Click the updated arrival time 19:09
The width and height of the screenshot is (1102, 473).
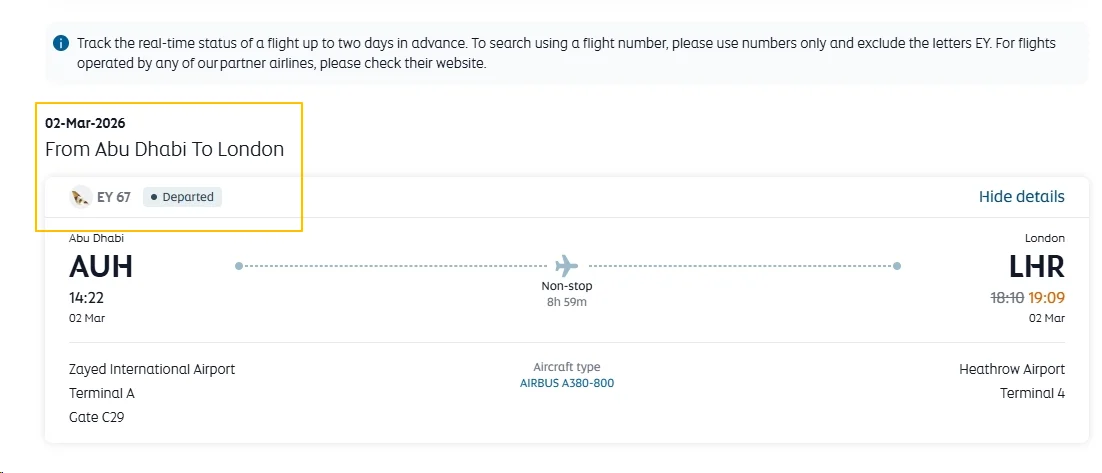1046,298
